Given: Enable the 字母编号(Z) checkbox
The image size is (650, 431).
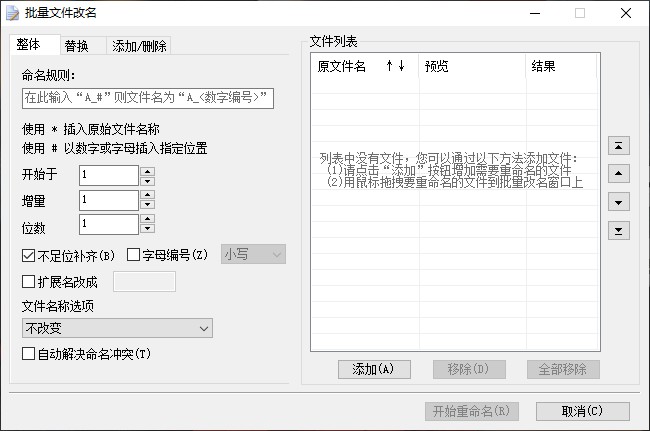Looking at the screenshot, I should (133, 254).
